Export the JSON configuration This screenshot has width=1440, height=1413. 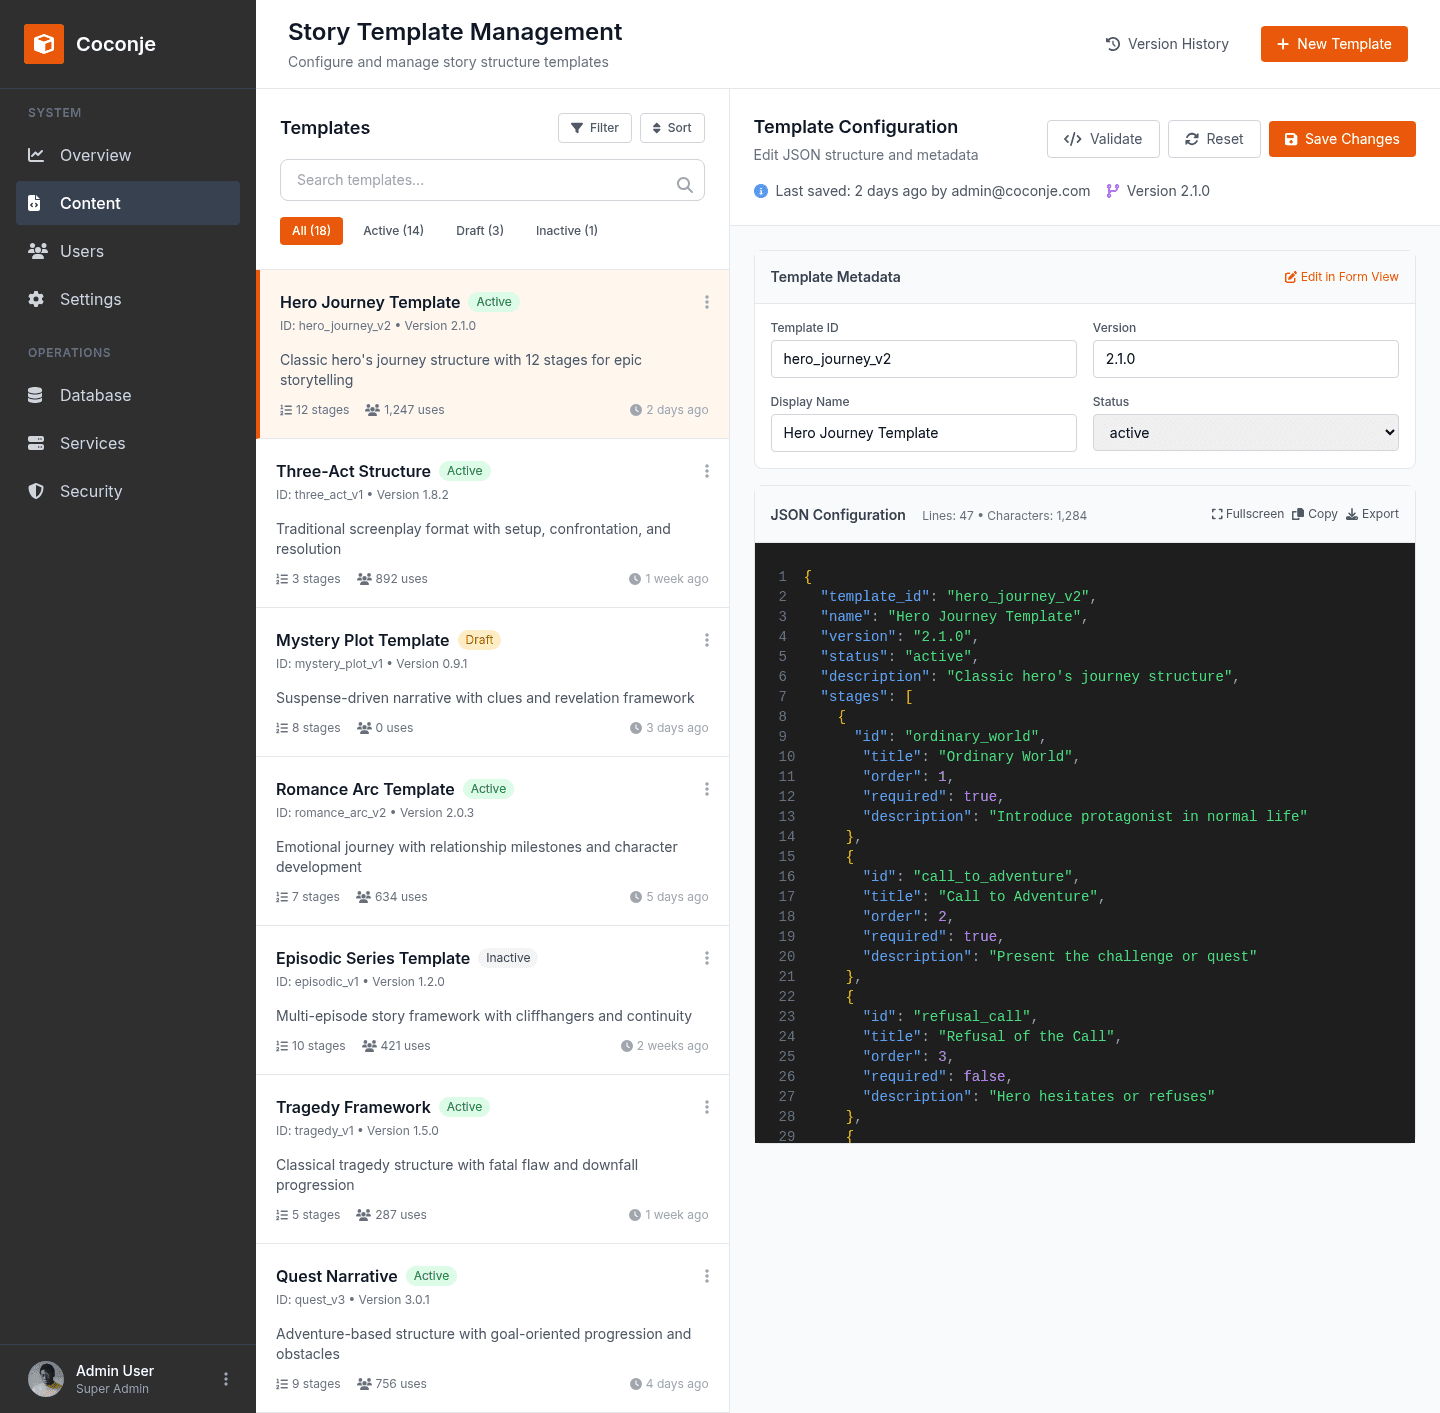(x=1372, y=513)
